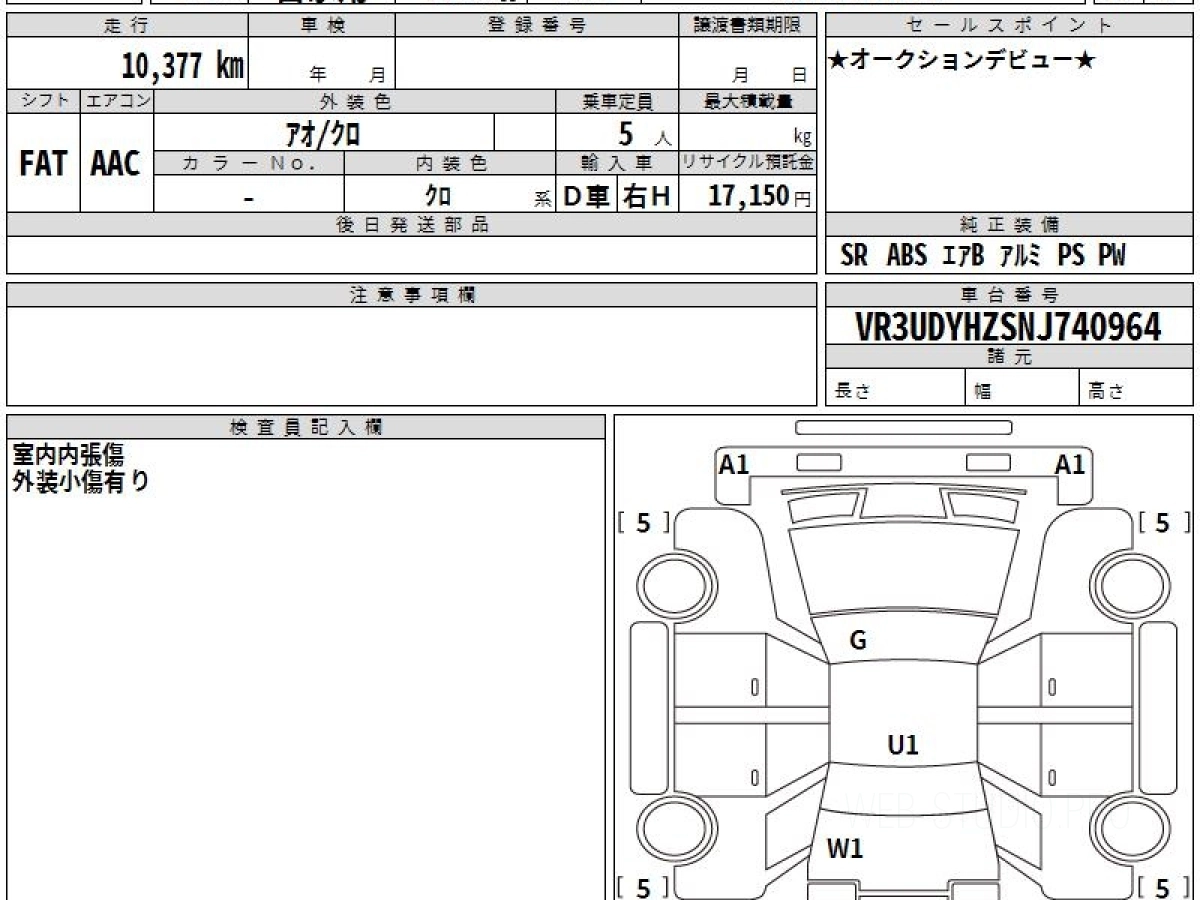Click the AAC air conditioner value

coord(116,163)
